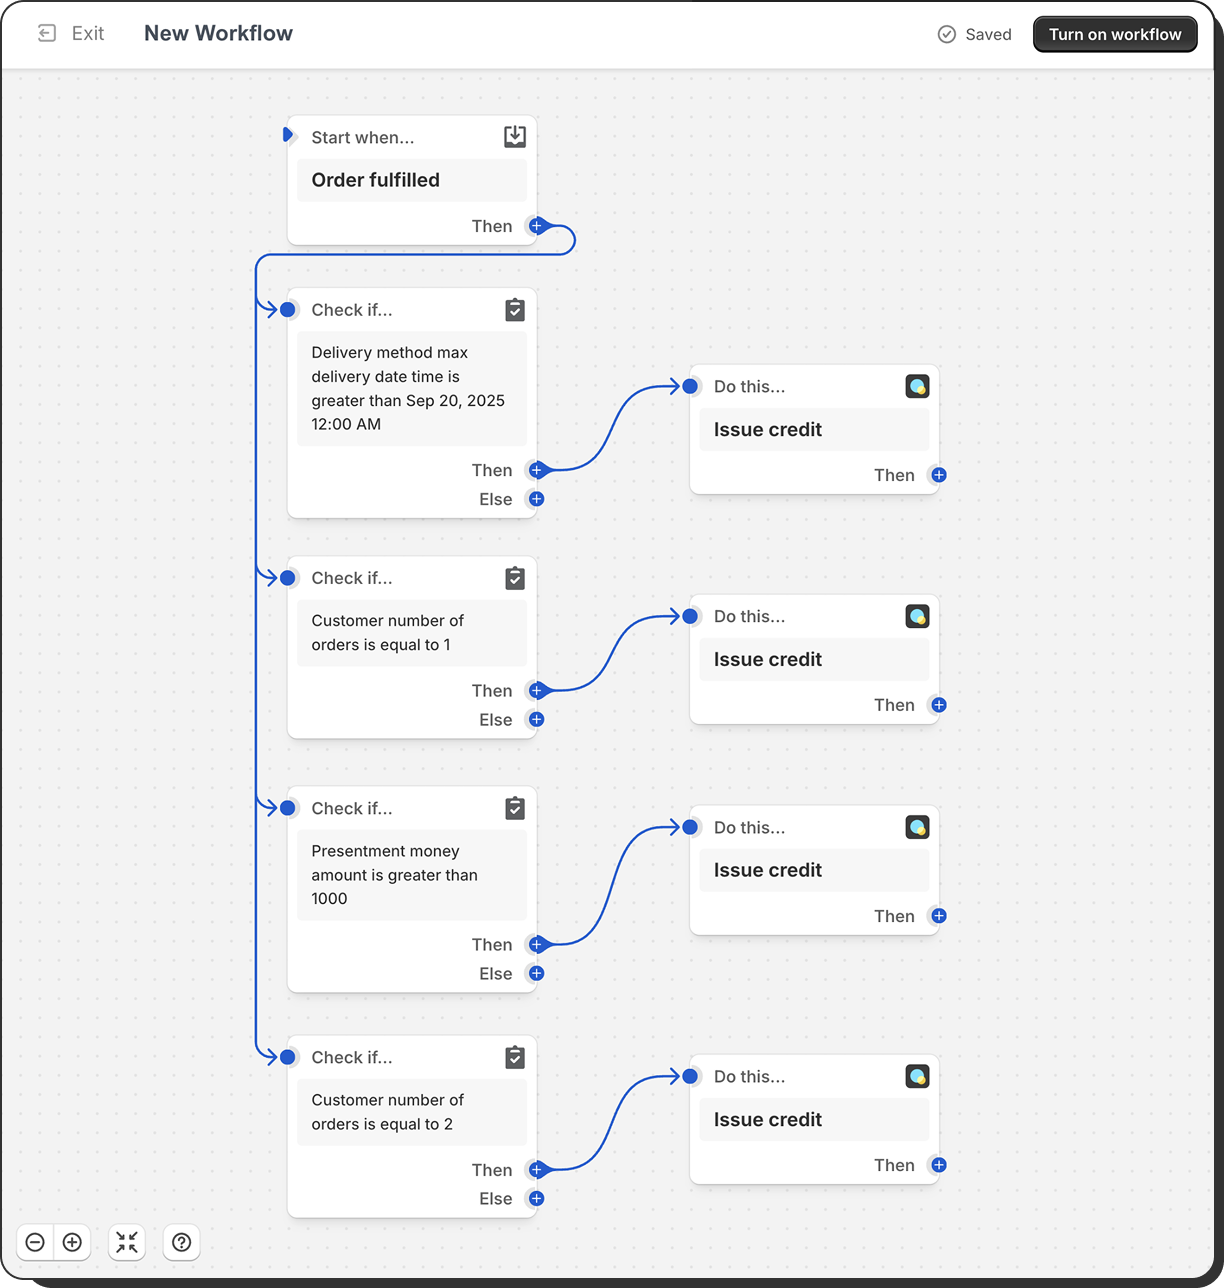Open the Order fulfilled trigger card

(412, 180)
